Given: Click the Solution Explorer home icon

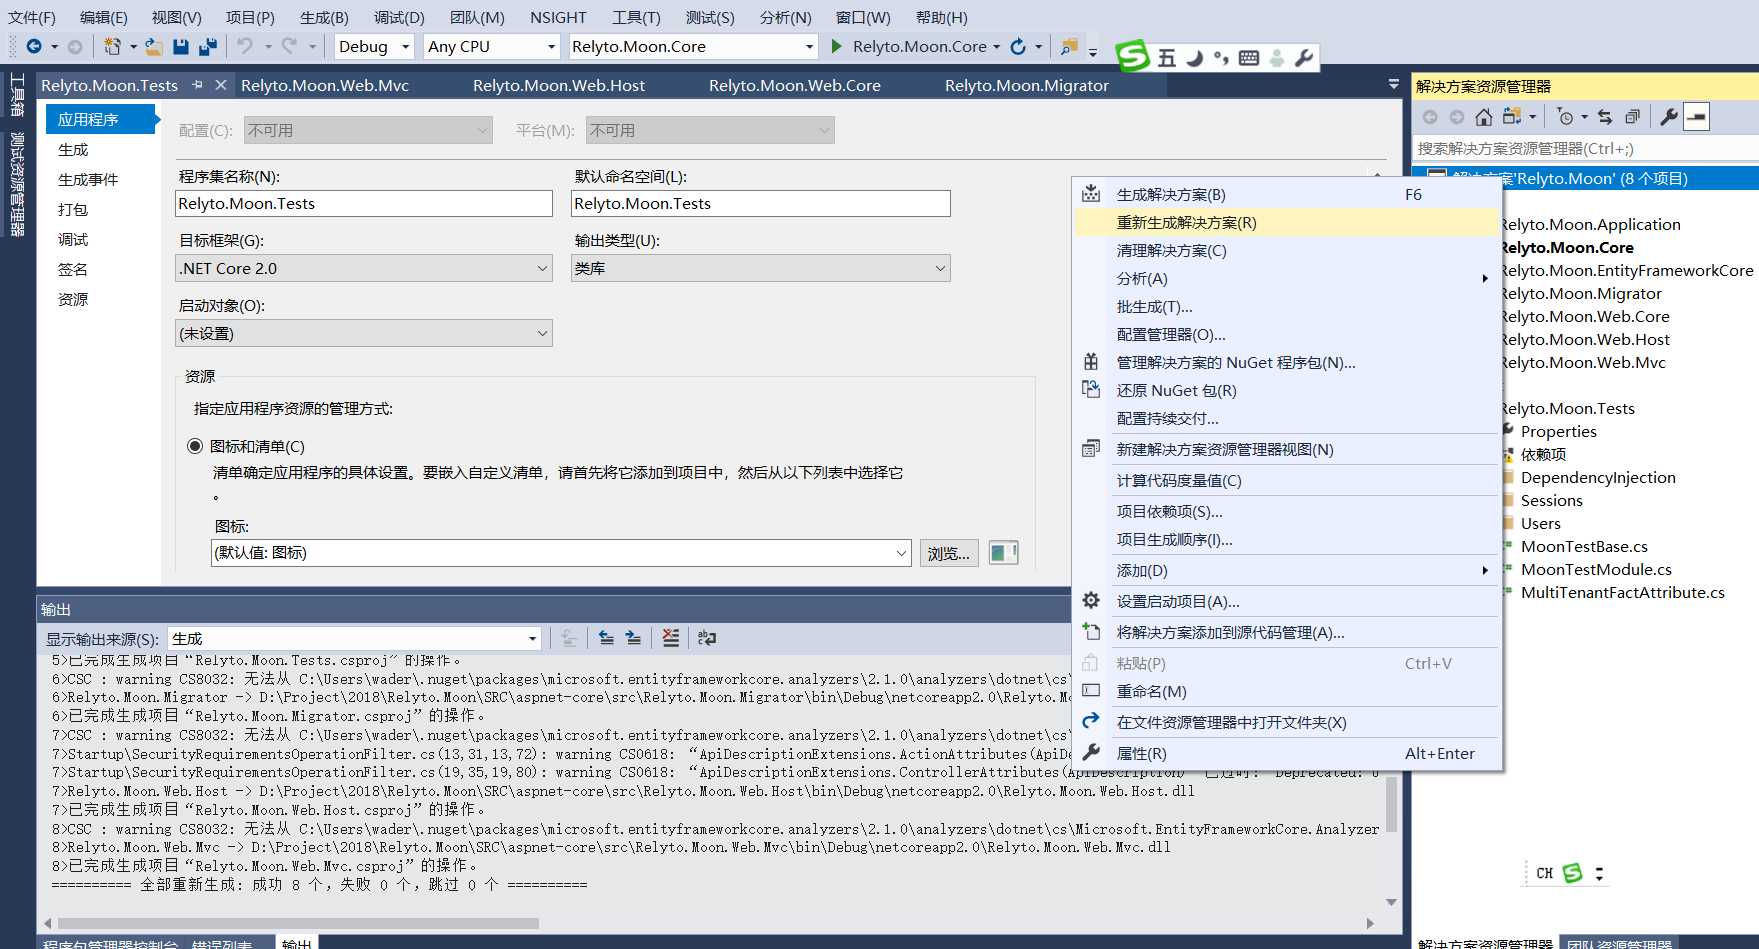Looking at the screenshot, I should point(1484,117).
